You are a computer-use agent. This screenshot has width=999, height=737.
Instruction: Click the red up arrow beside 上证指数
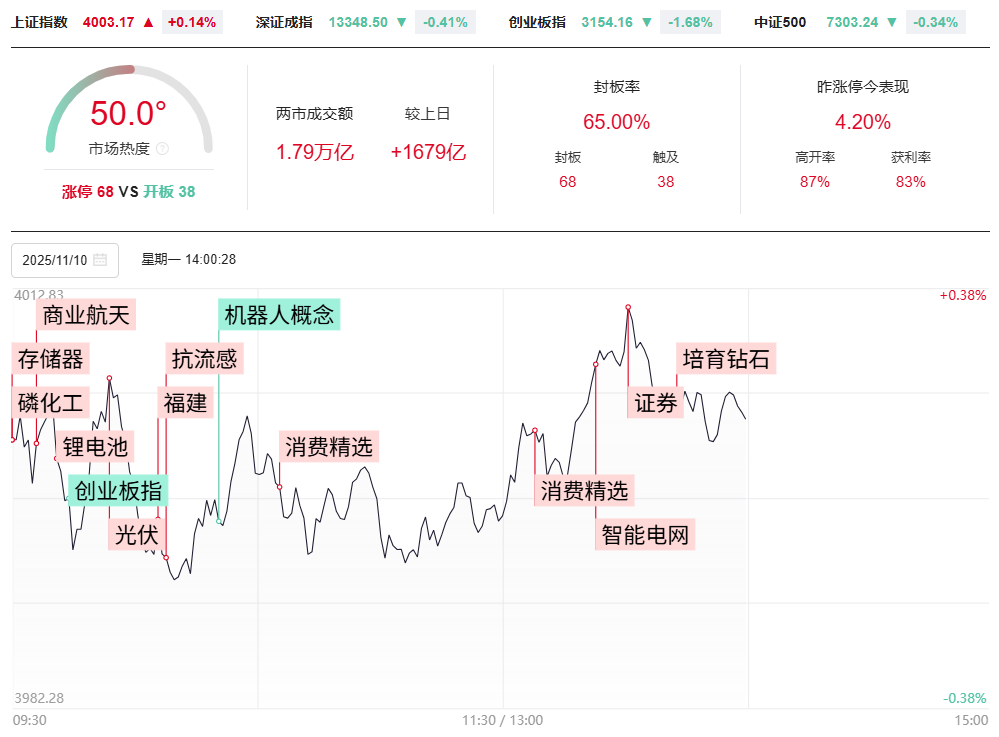(148, 22)
